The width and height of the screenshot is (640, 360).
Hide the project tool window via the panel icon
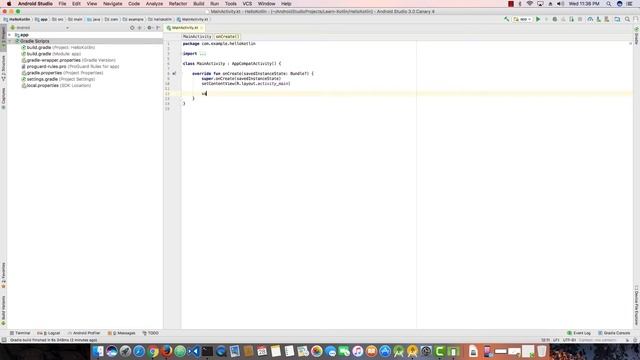point(158,28)
